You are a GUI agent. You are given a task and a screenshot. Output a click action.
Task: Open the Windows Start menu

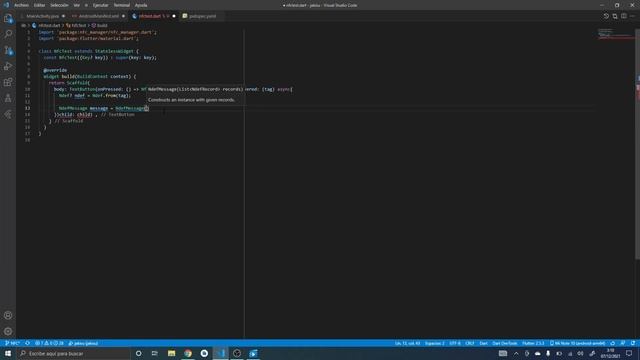click(8, 353)
